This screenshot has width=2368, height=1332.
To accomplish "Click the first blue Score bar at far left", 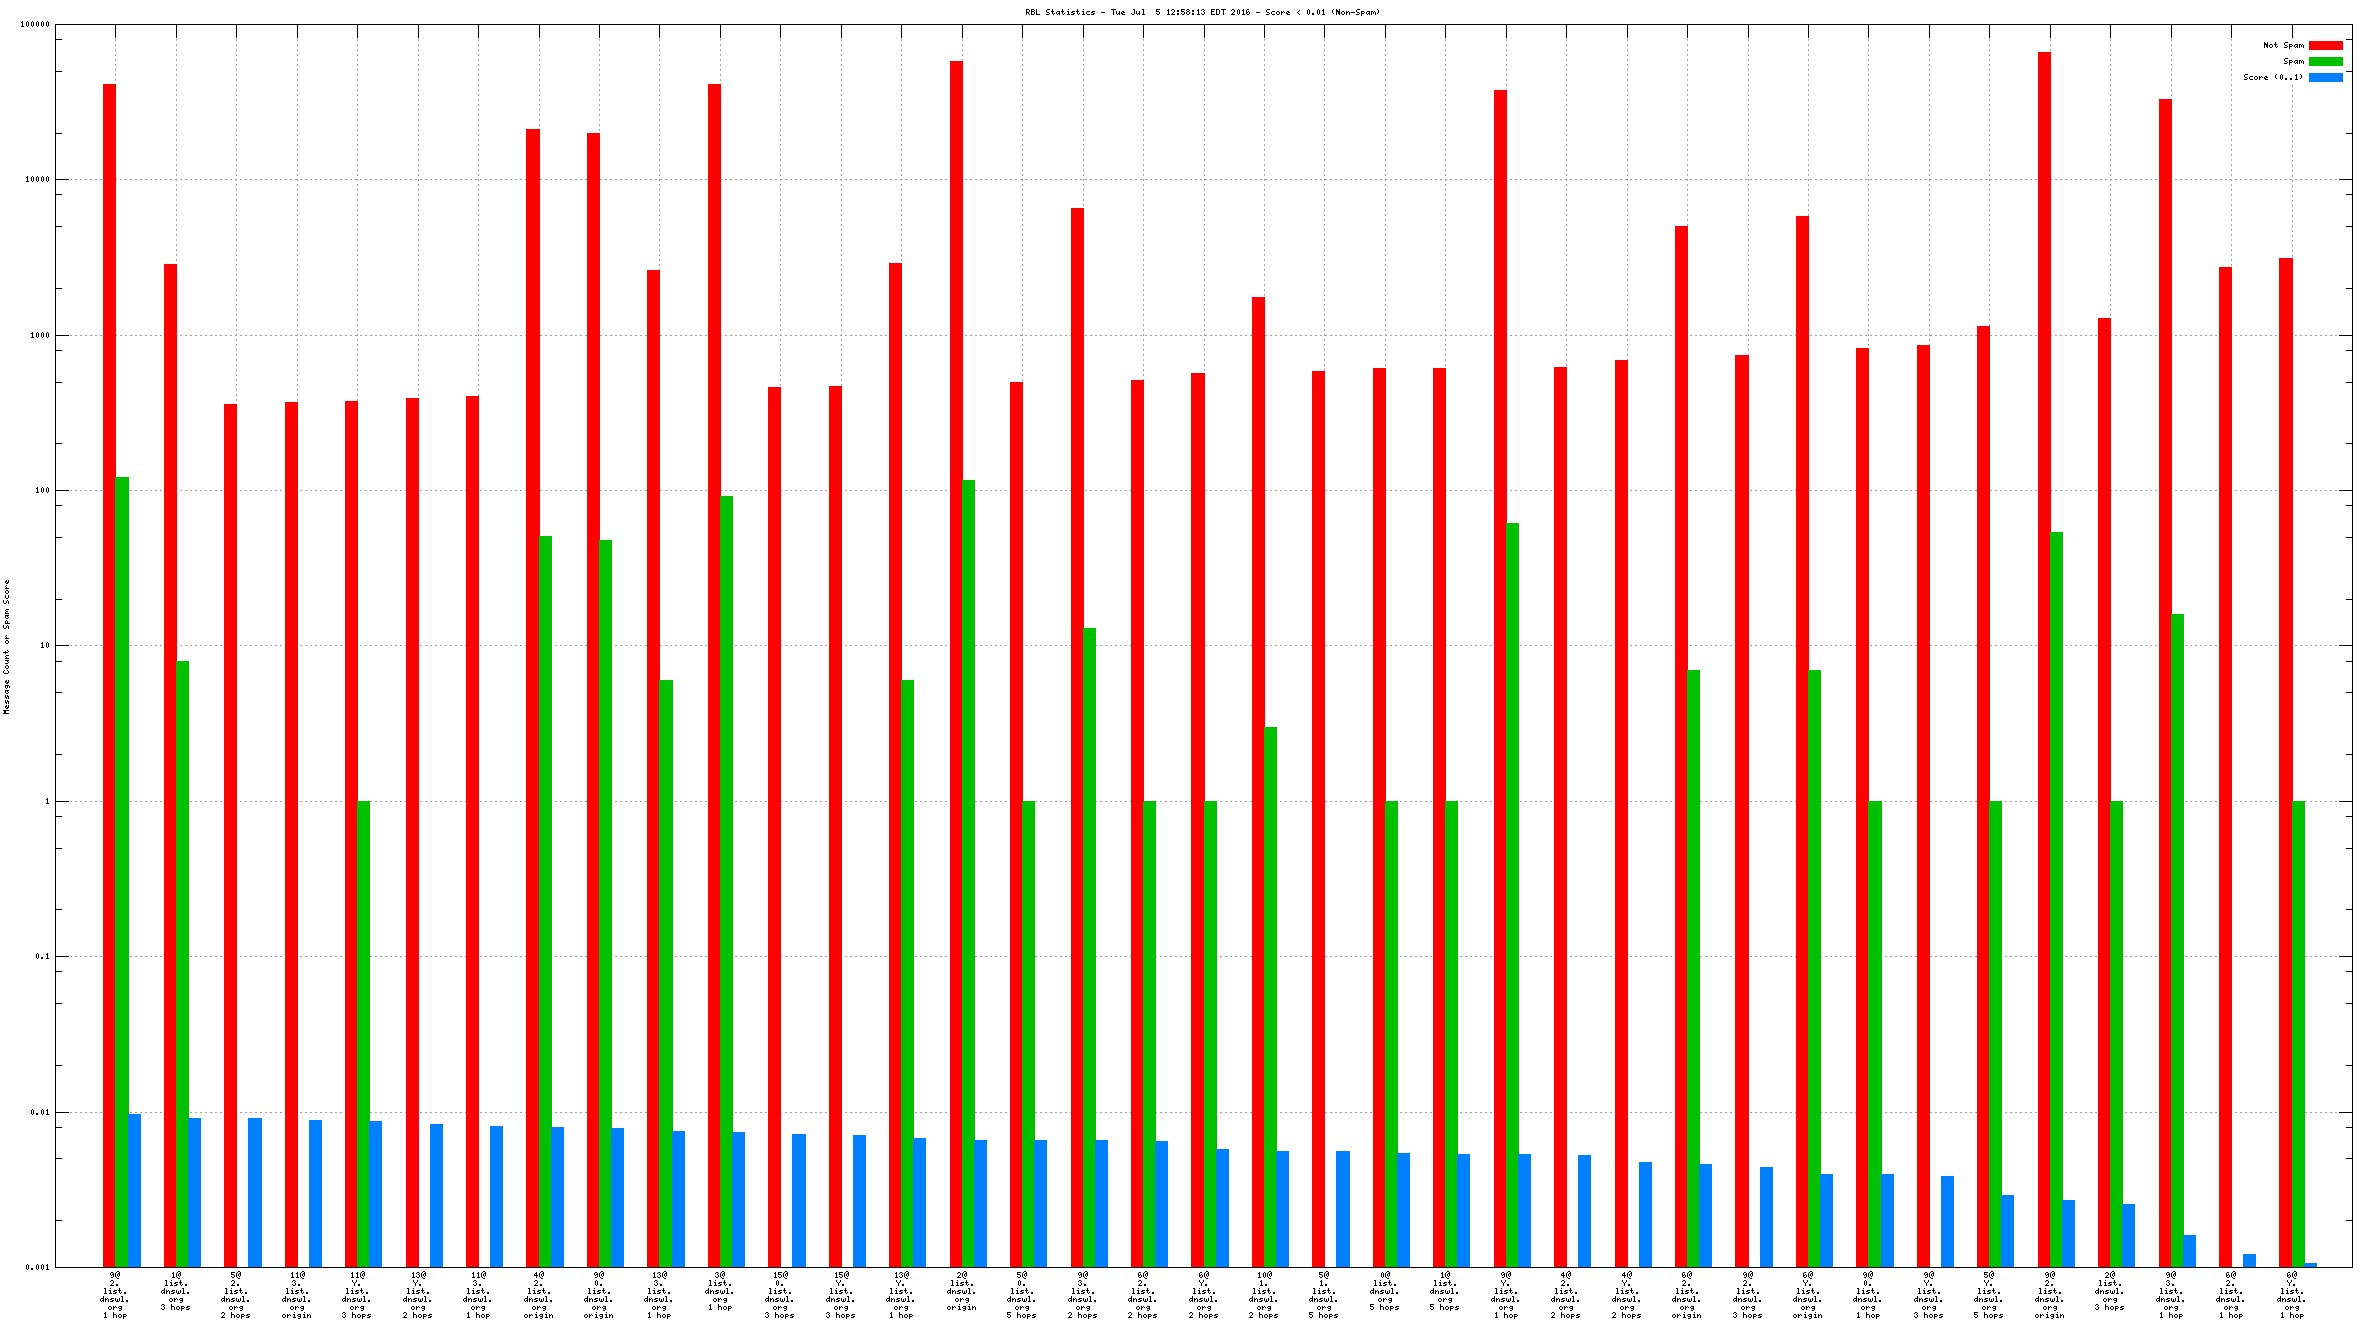I will (x=135, y=1190).
